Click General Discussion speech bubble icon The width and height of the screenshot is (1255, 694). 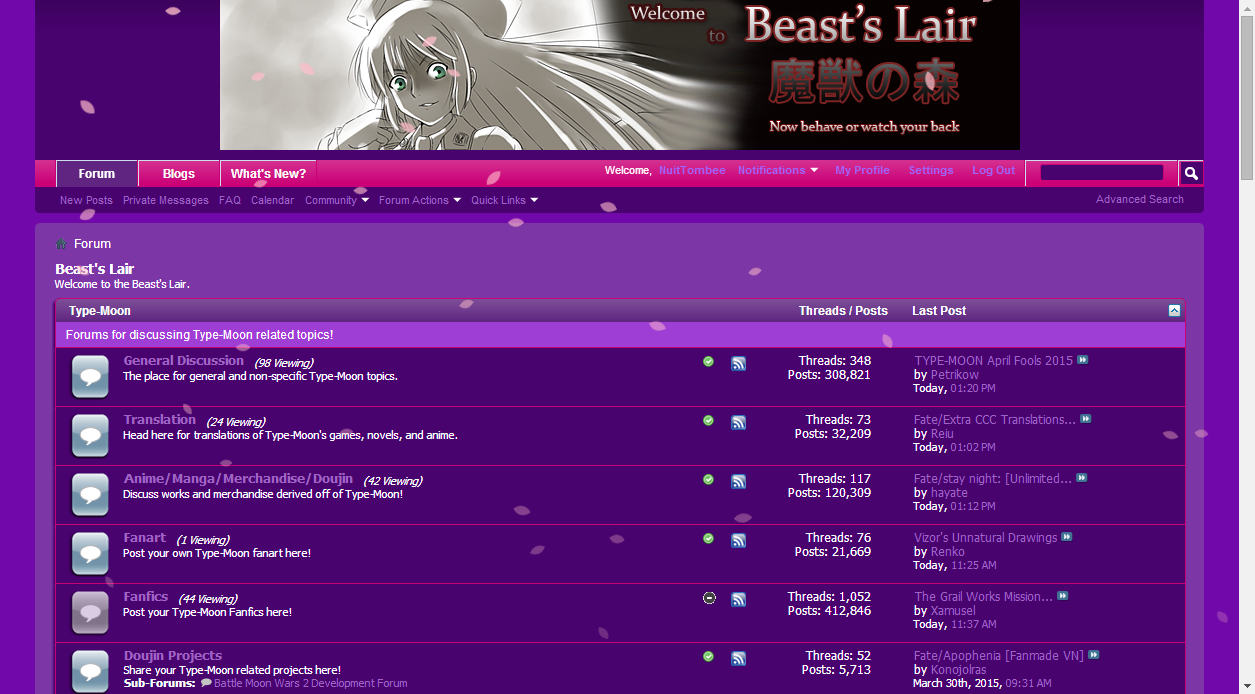[x=90, y=377]
